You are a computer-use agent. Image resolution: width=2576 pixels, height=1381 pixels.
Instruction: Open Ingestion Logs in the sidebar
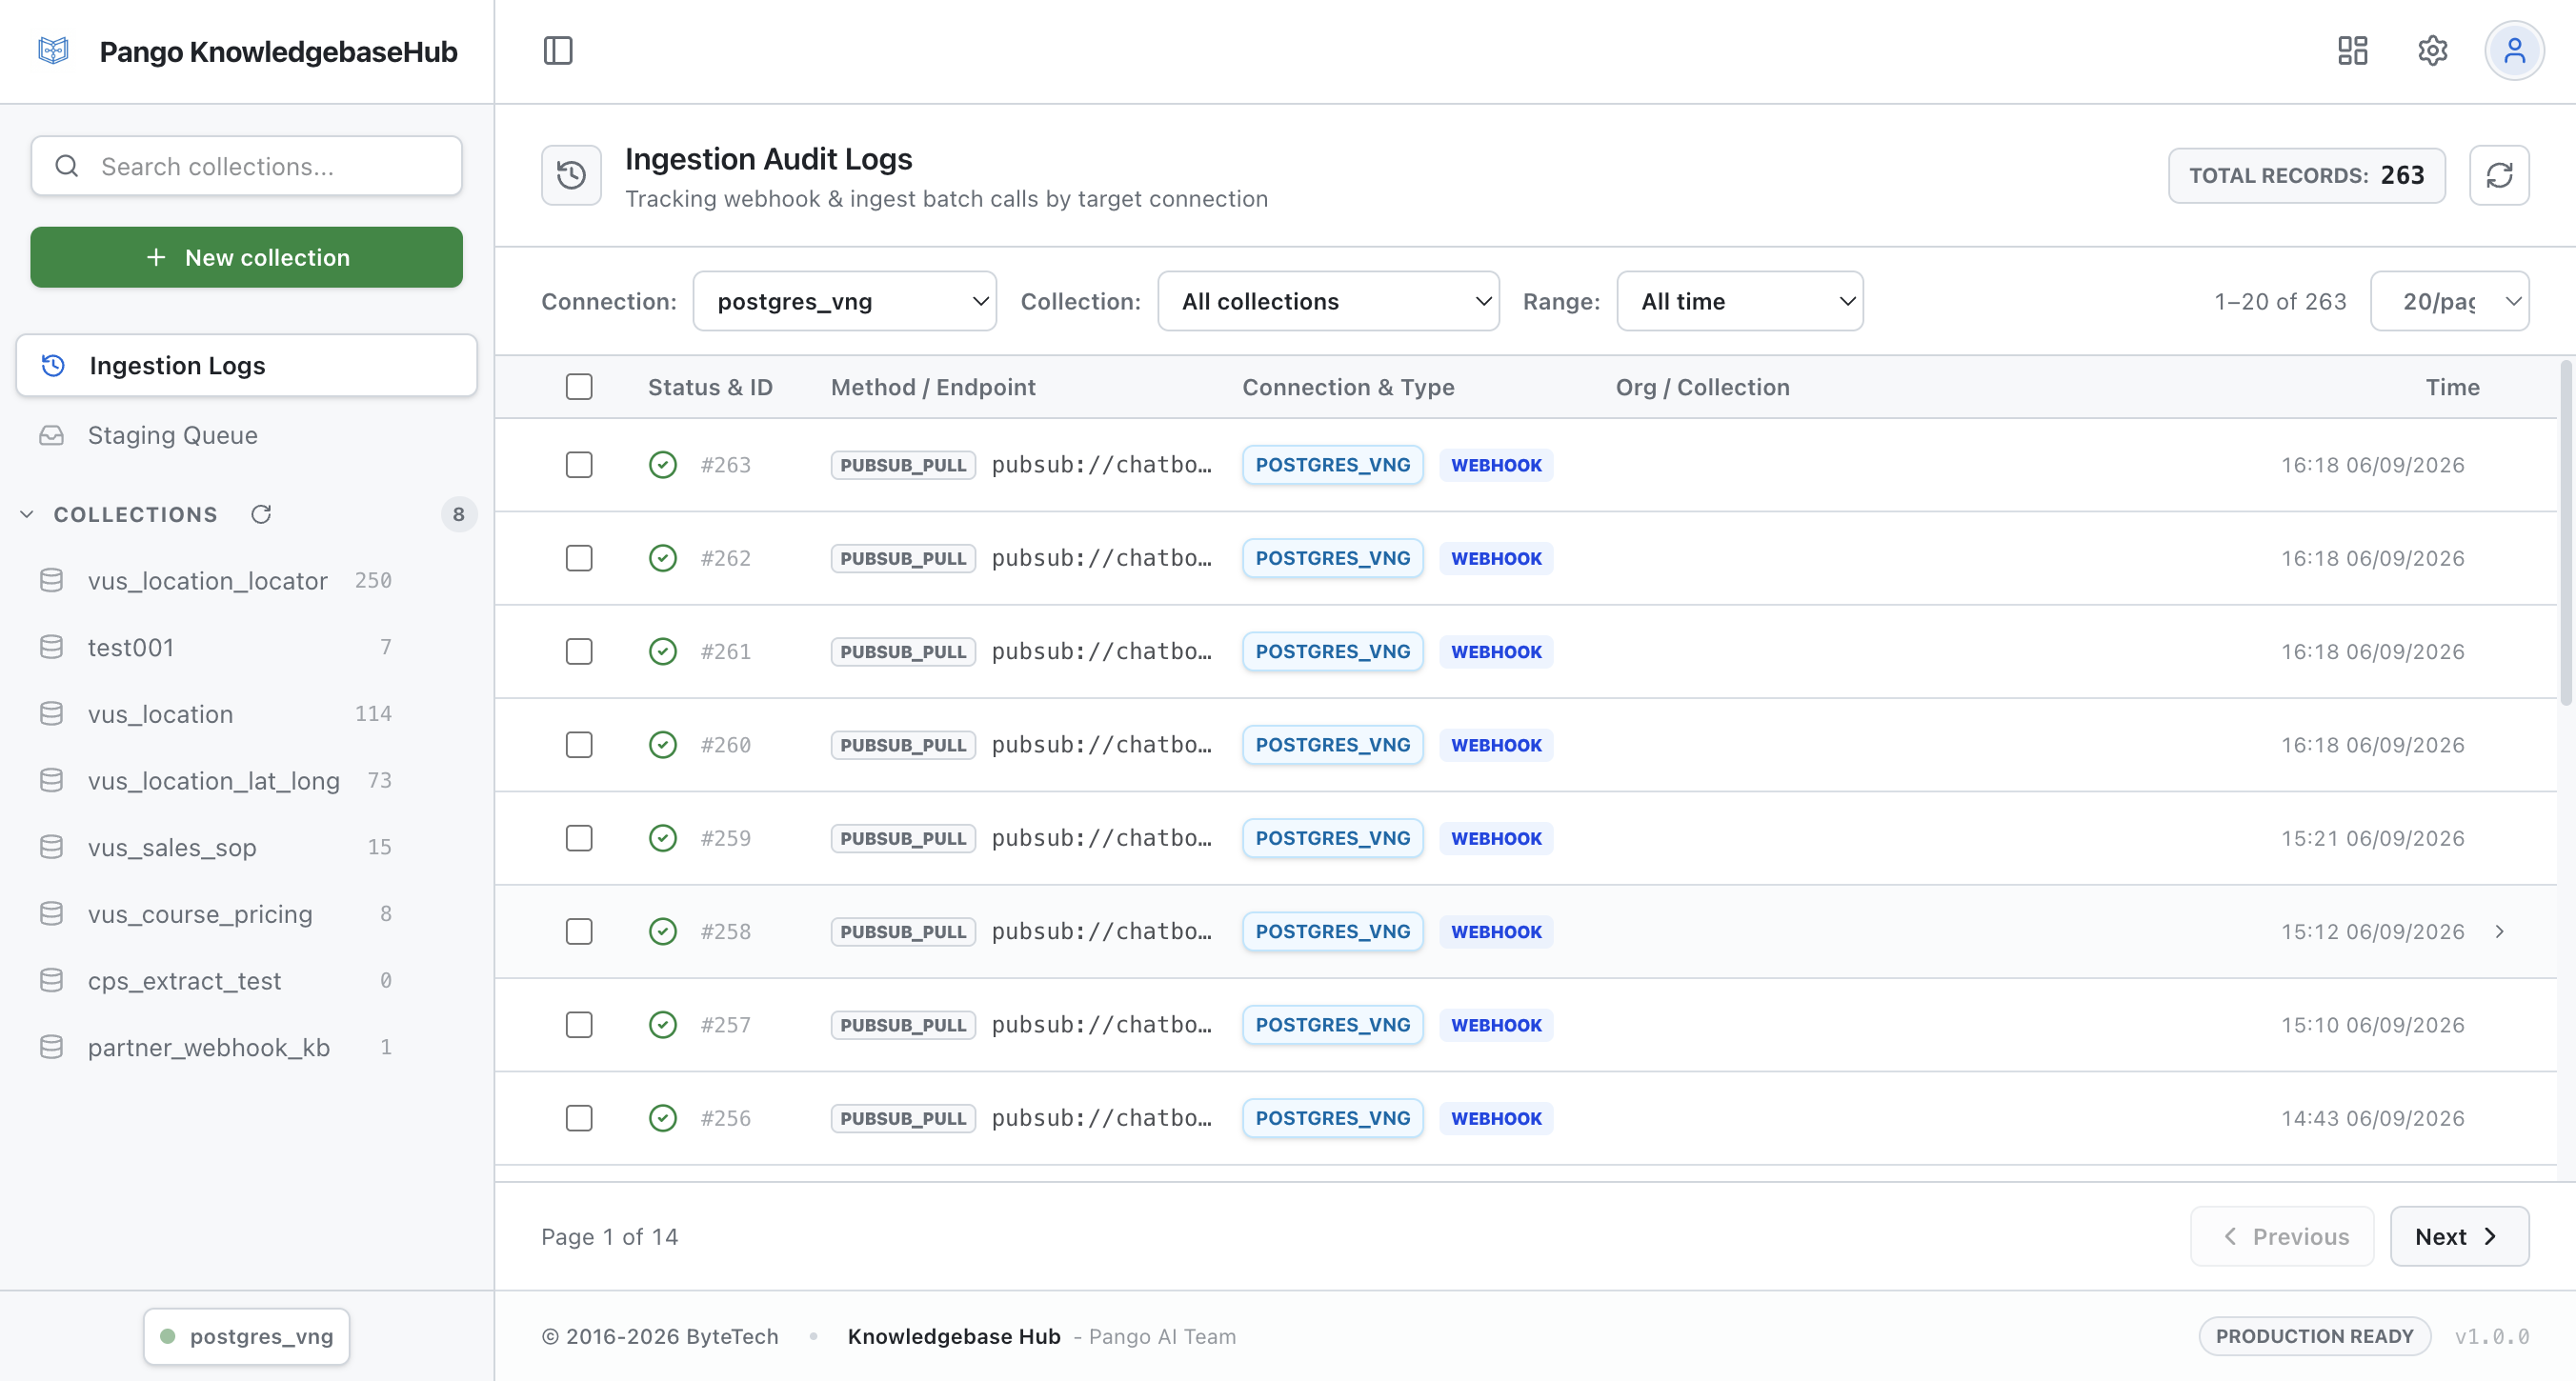[x=246, y=365]
